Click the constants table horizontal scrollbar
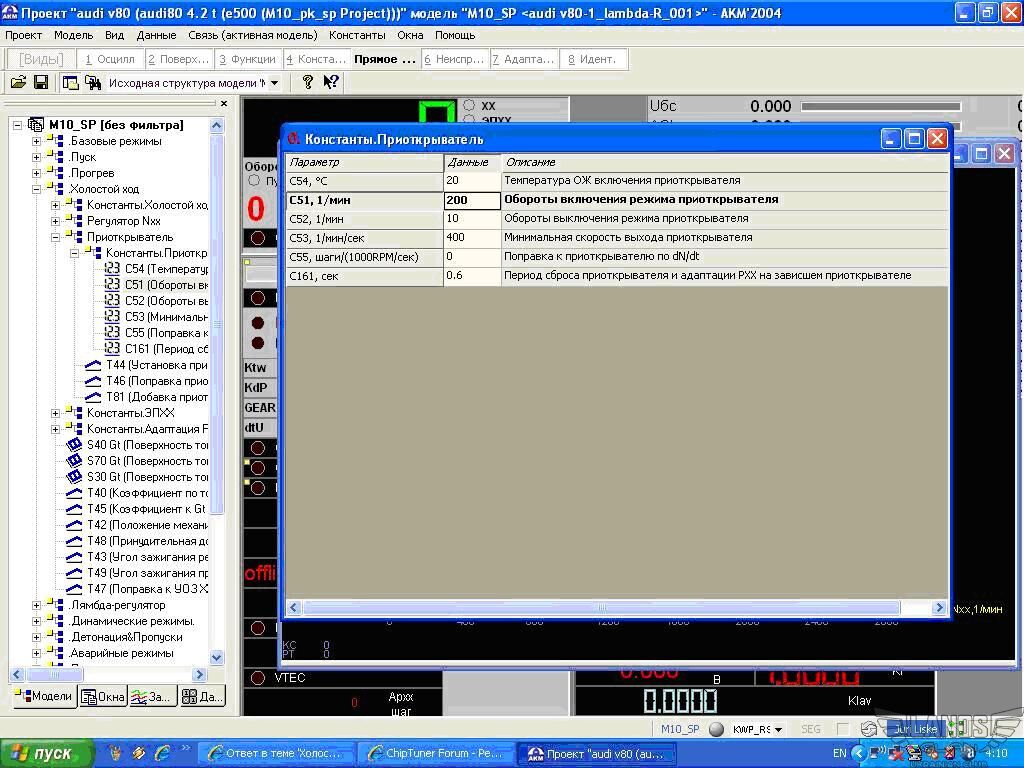Viewport: 1024px width, 768px height. click(x=600, y=607)
